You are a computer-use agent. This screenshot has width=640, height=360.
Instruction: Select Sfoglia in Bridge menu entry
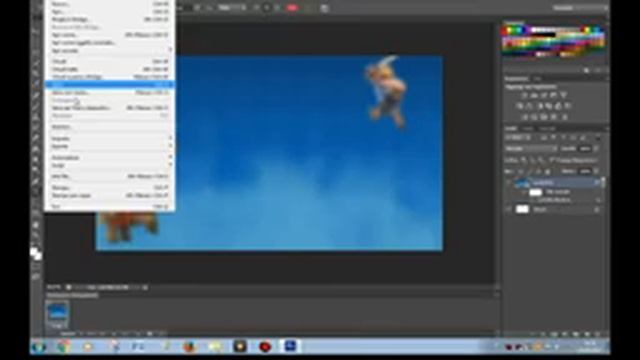tap(109, 20)
